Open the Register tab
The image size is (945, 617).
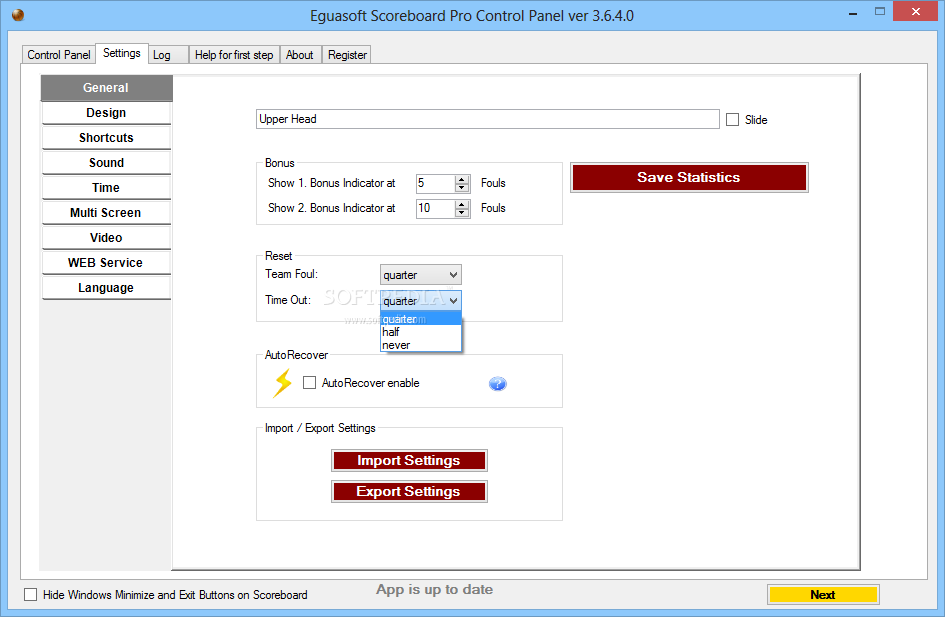347,55
